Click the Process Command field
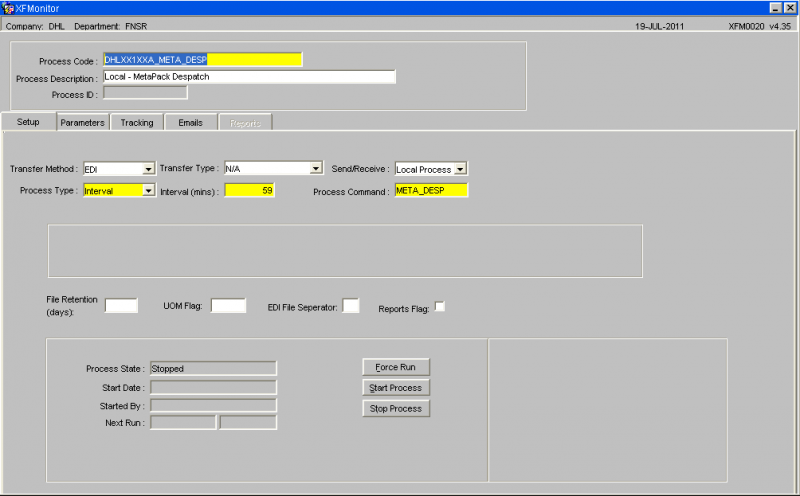Image resolution: width=800 pixels, height=496 pixels. coord(431,190)
